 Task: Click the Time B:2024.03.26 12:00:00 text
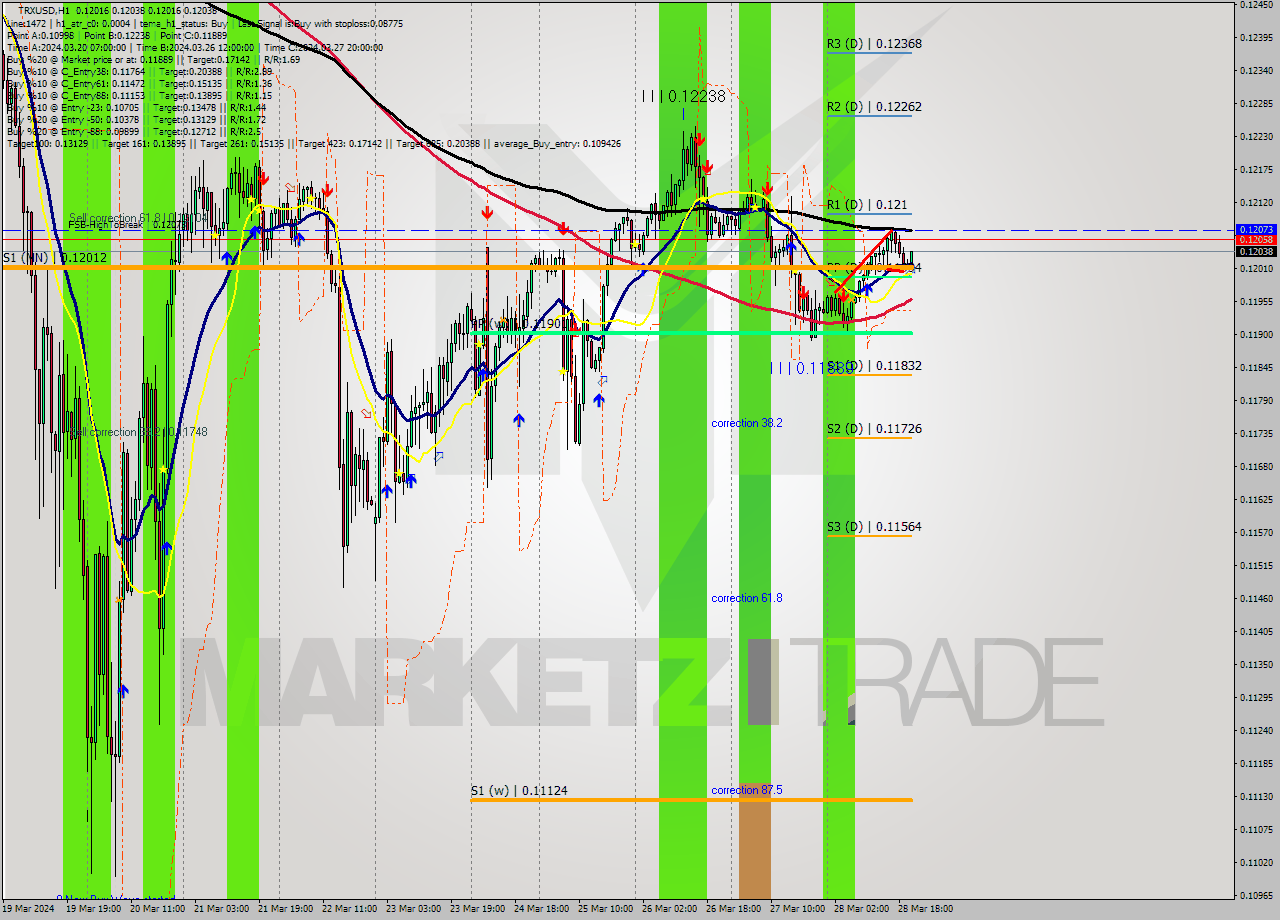(194, 47)
